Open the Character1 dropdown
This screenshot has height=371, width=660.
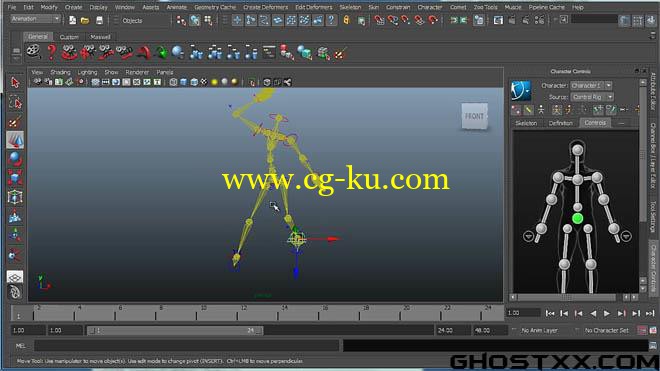pyautogui.click(x=591, y=85)
